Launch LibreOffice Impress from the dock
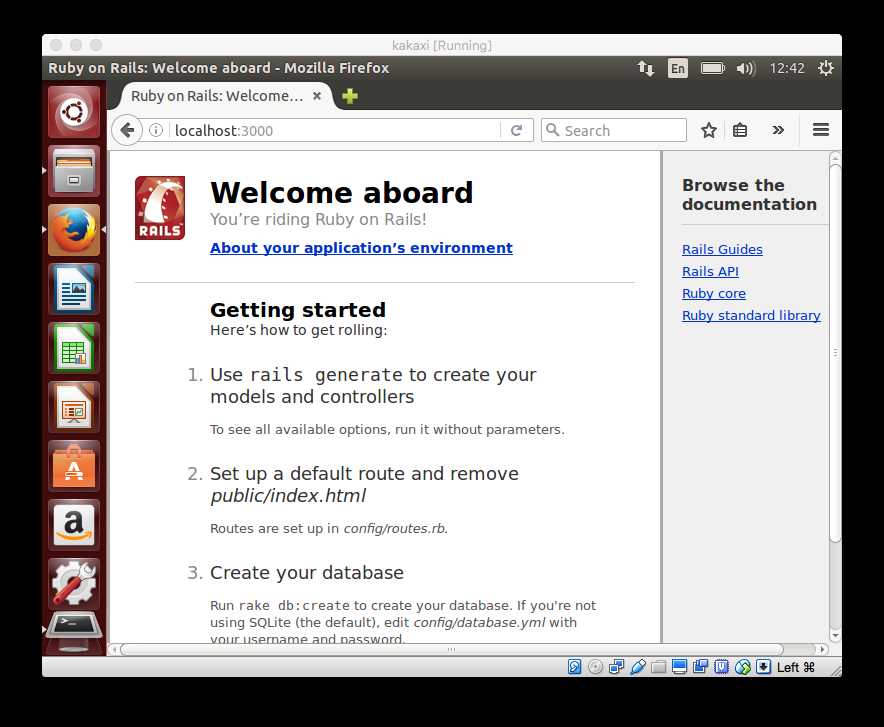The image size is (884, 727). click(x=74, y=407)
